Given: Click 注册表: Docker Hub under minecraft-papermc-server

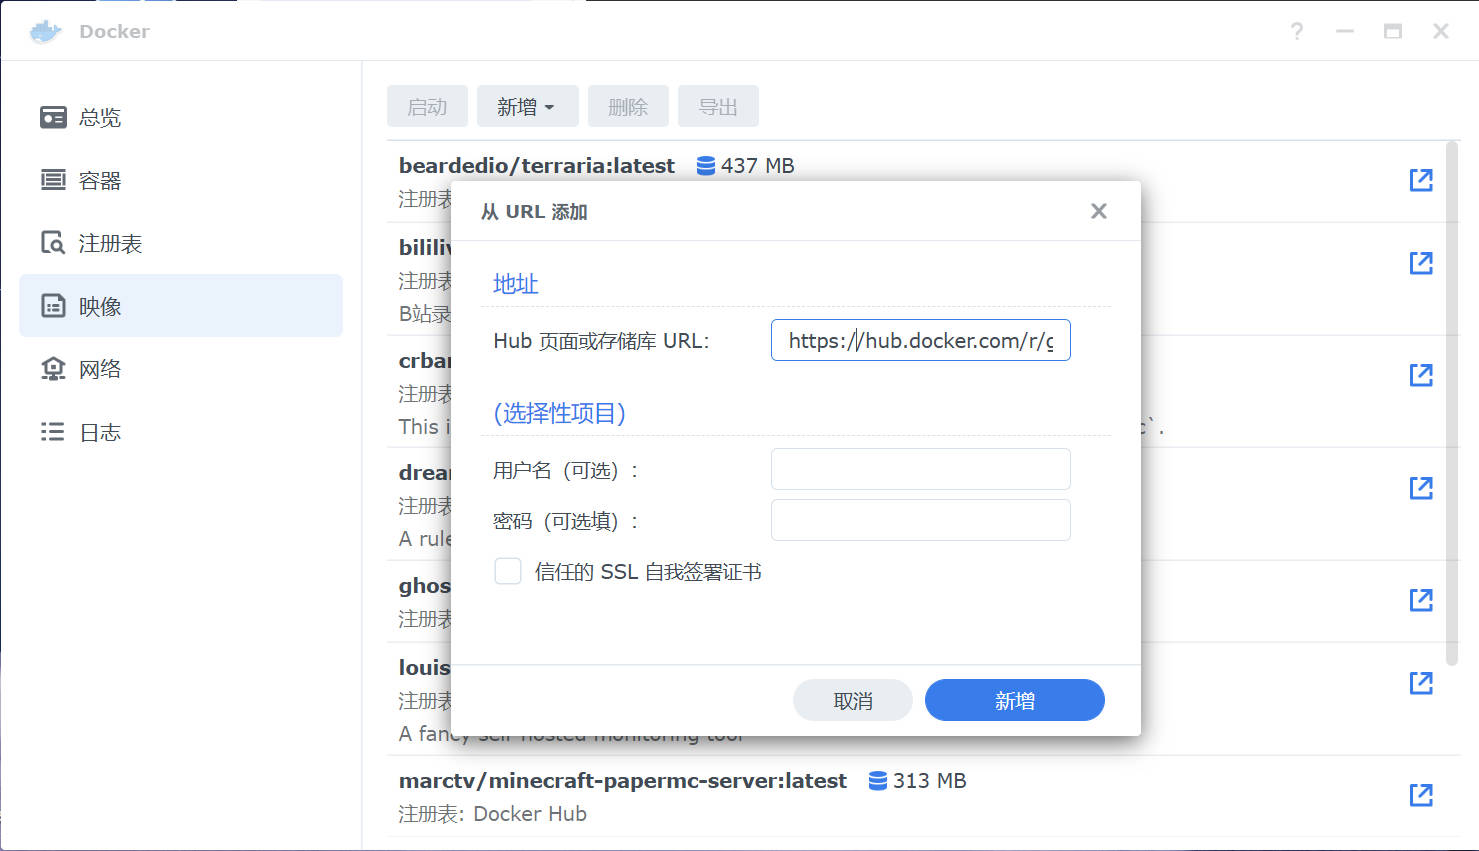Looking at the screenshot, I should (x=493, y=814).
